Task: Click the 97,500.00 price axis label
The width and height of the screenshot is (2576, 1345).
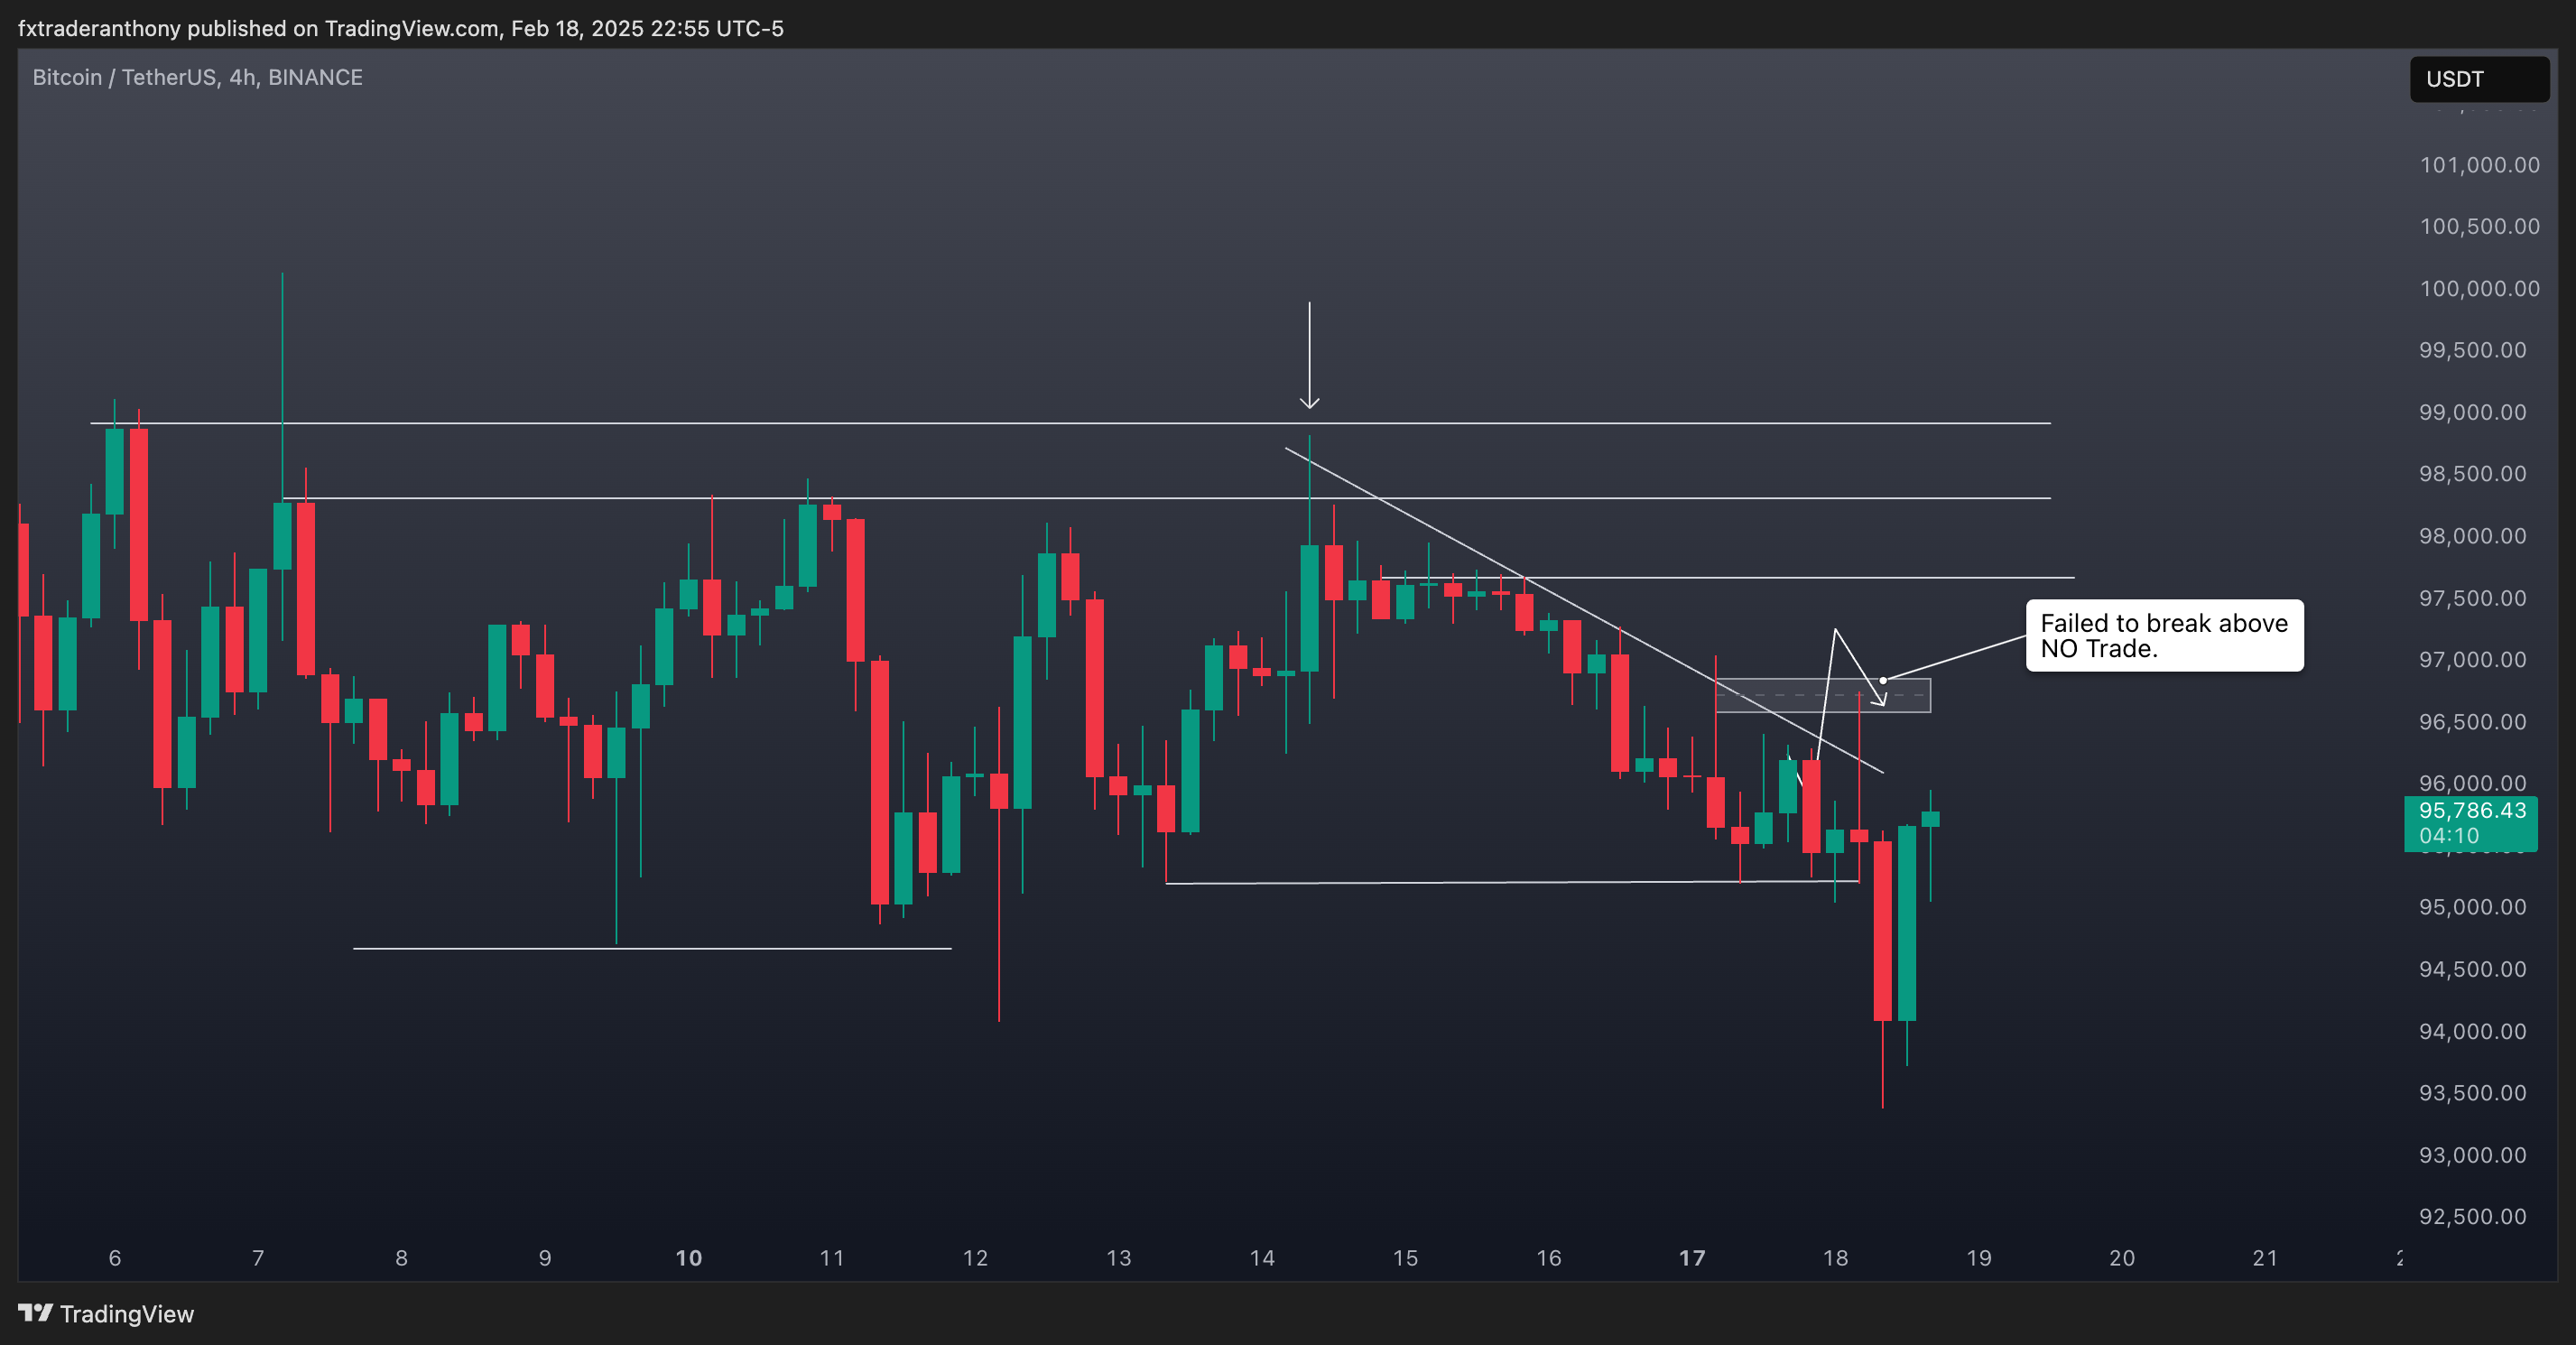Action: 2472,598
